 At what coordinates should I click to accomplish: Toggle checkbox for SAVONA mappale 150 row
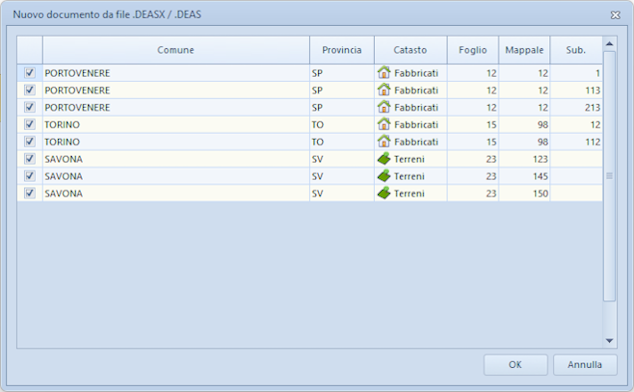tap(30, 193)
